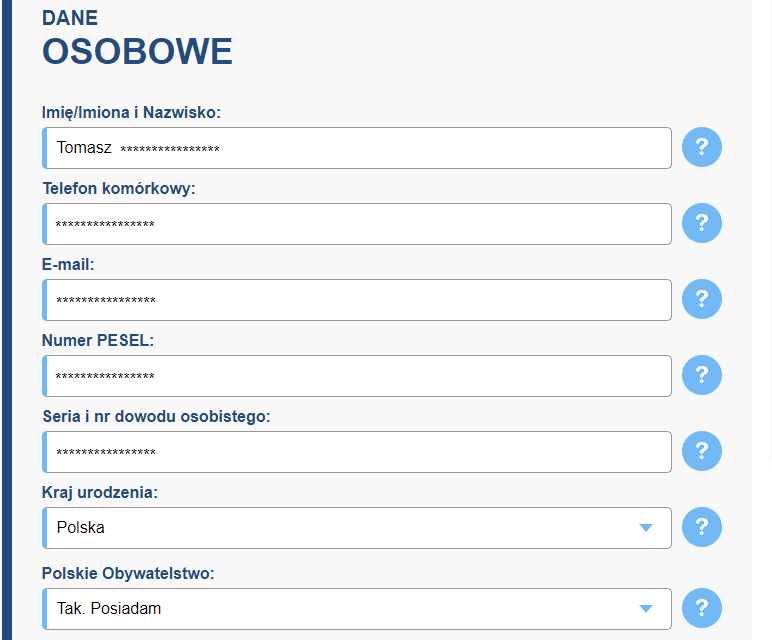This screenshot has height=640, width=772.
Task: Expand the Polskie Obywatelstwo dropdown arrow
Action: click(x=645, y=608)
